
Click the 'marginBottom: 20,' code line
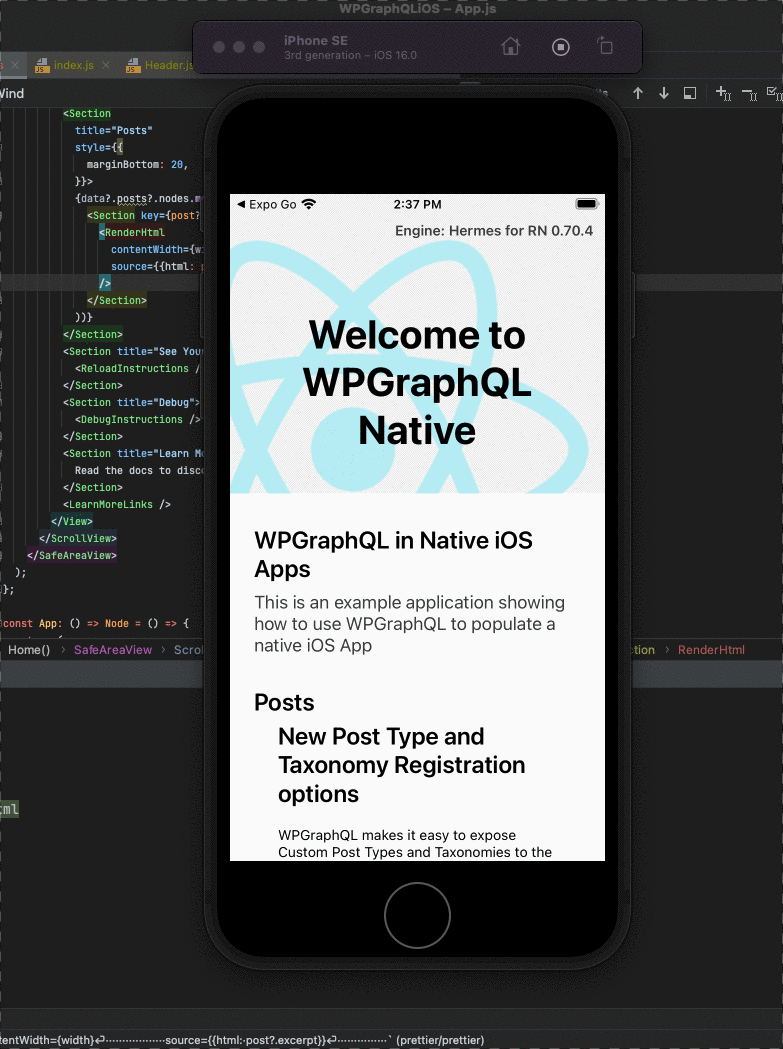click(x=137, y=165)
